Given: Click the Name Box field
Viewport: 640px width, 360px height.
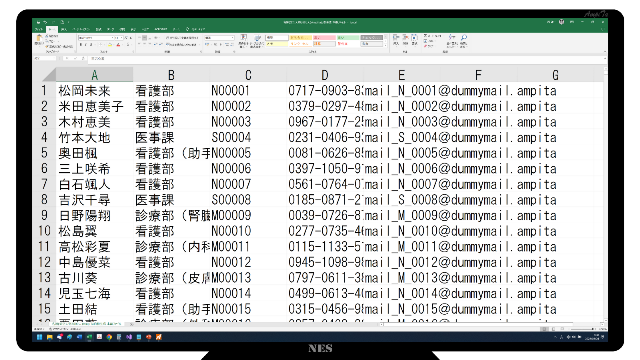Looking at the screenshot, I should [45, 59].
